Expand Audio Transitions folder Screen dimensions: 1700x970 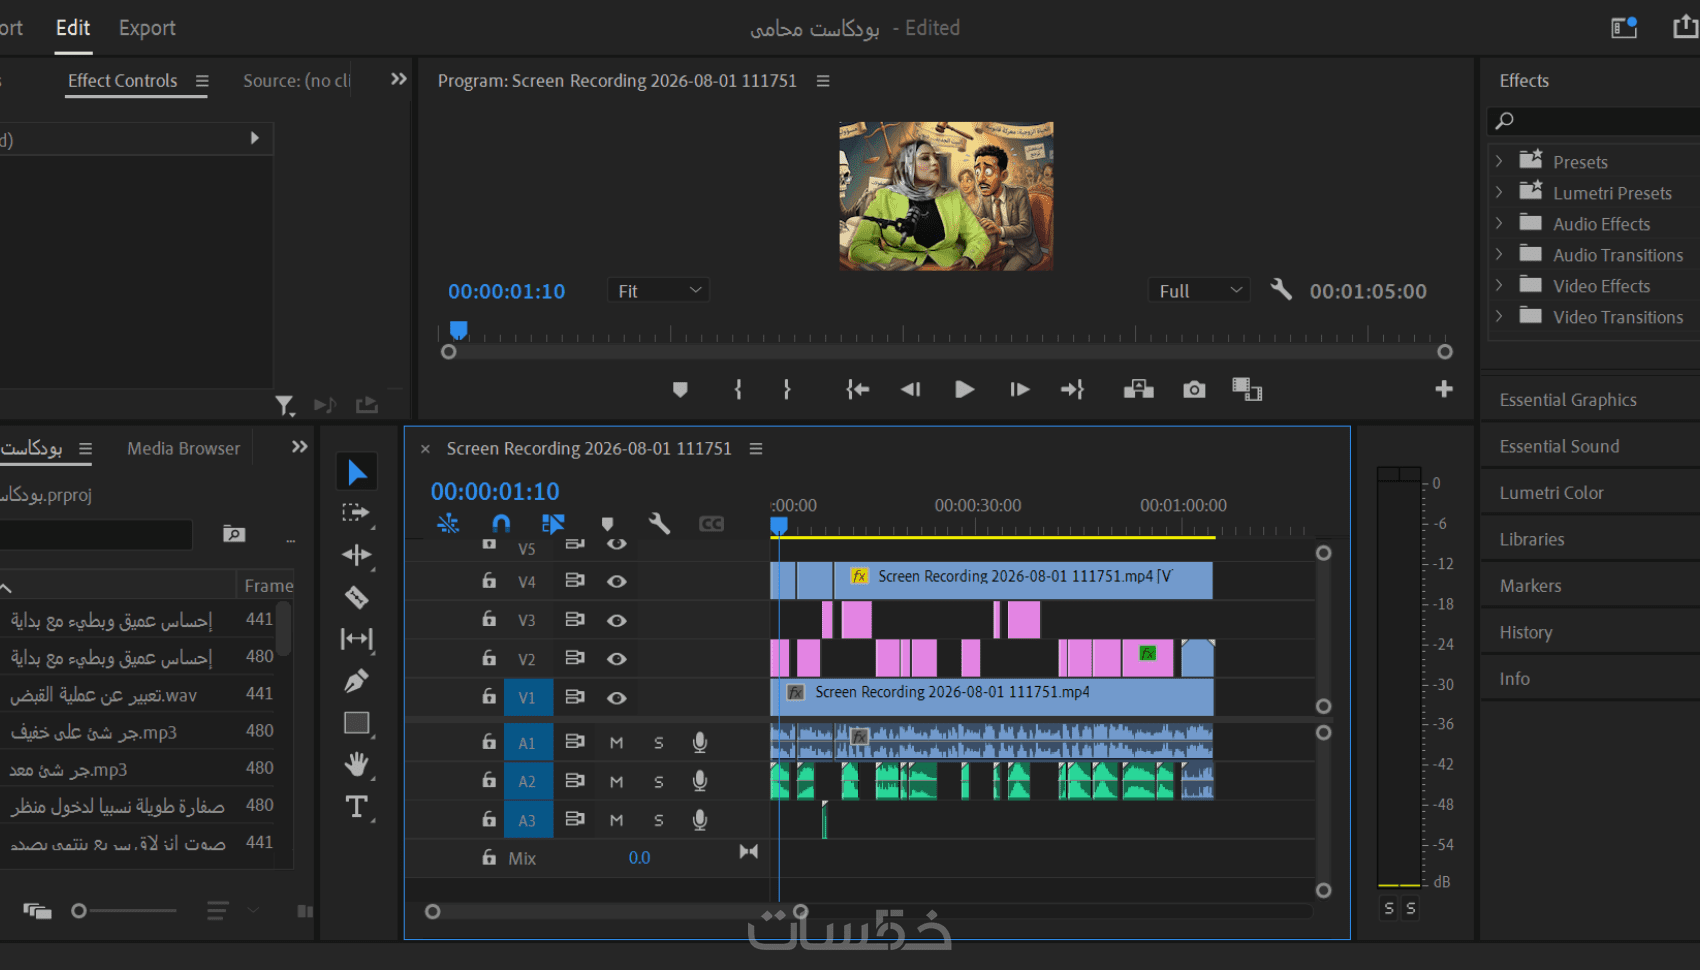(1499, 254)
